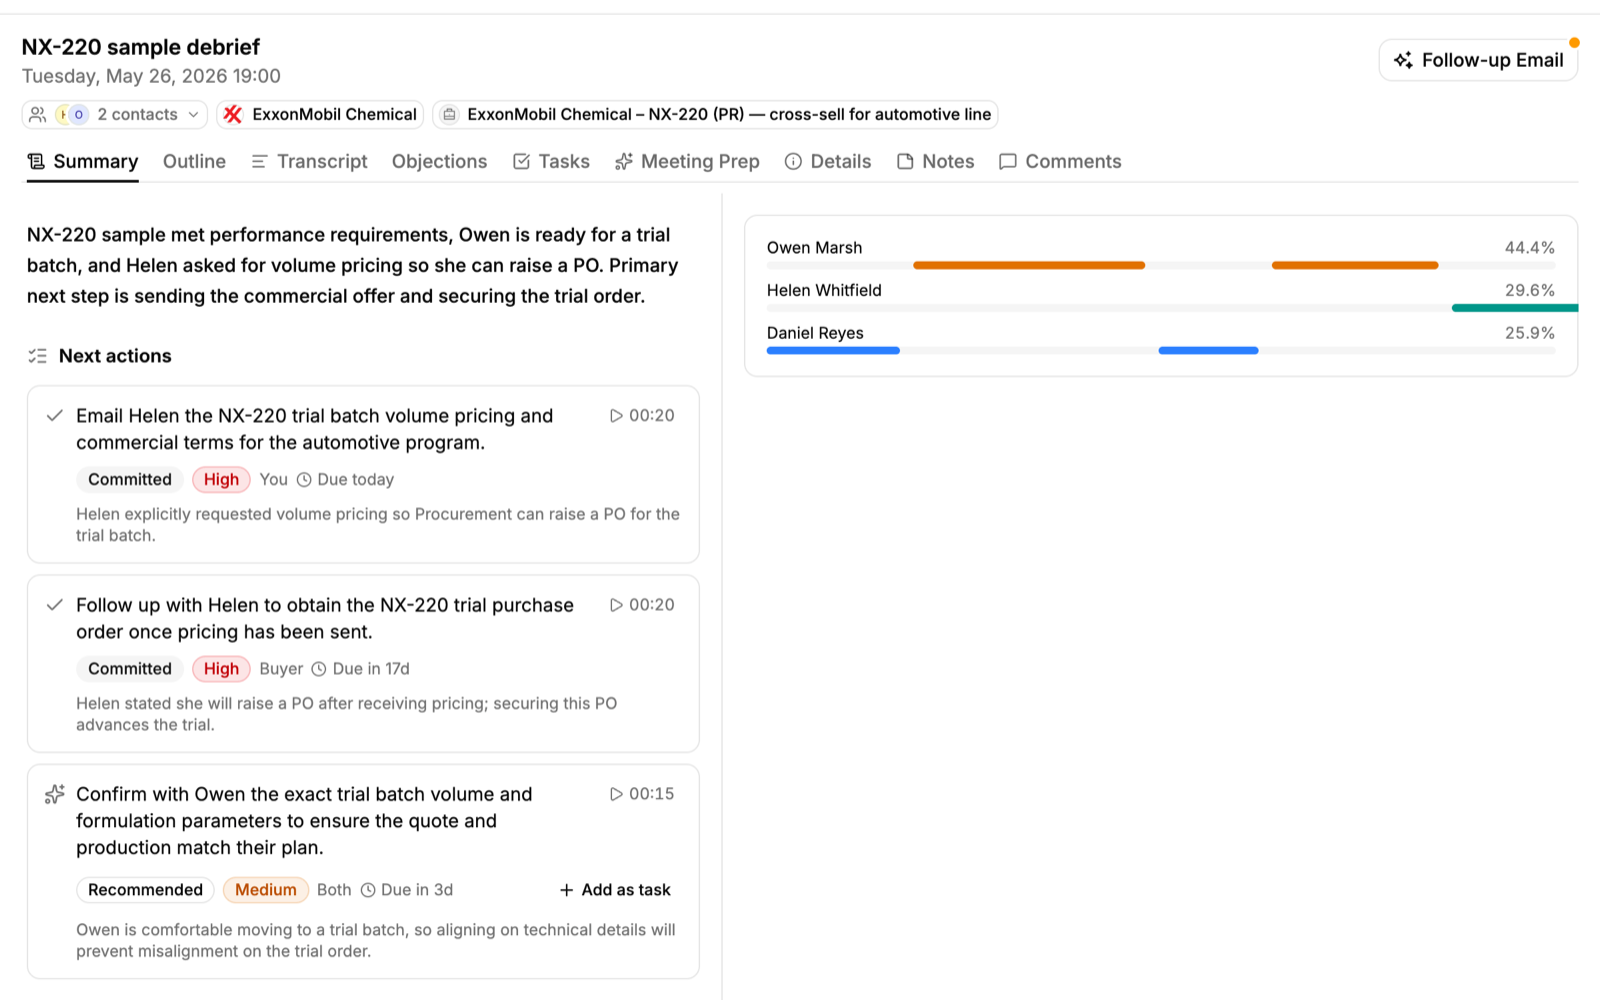Image resolution: width=1600 pixels, height=1000 pixels.
Task: Click Helen Whitfield's teal talk segment
Action: tap(1515, 308)
